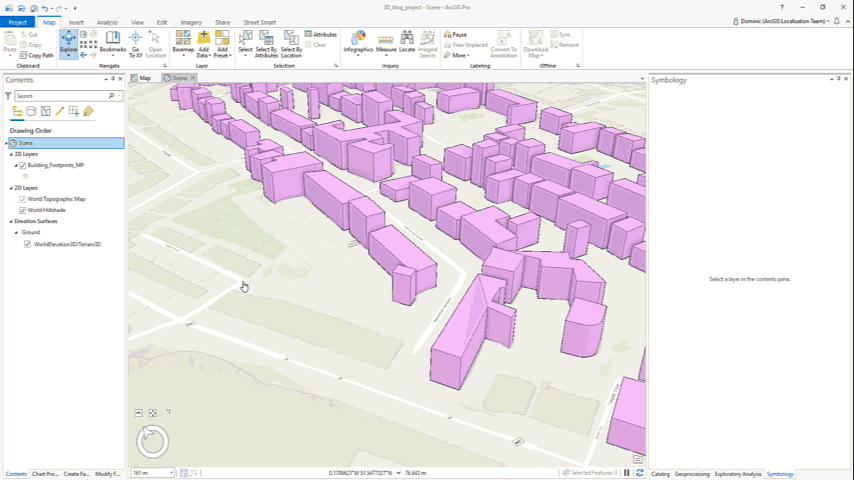Close the Scene view tab
The image size is (854, 480).
tap(192, 78)
